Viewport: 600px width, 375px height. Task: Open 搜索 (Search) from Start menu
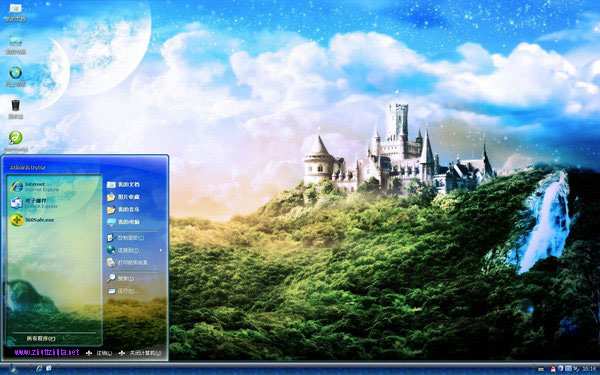(120, 278)
